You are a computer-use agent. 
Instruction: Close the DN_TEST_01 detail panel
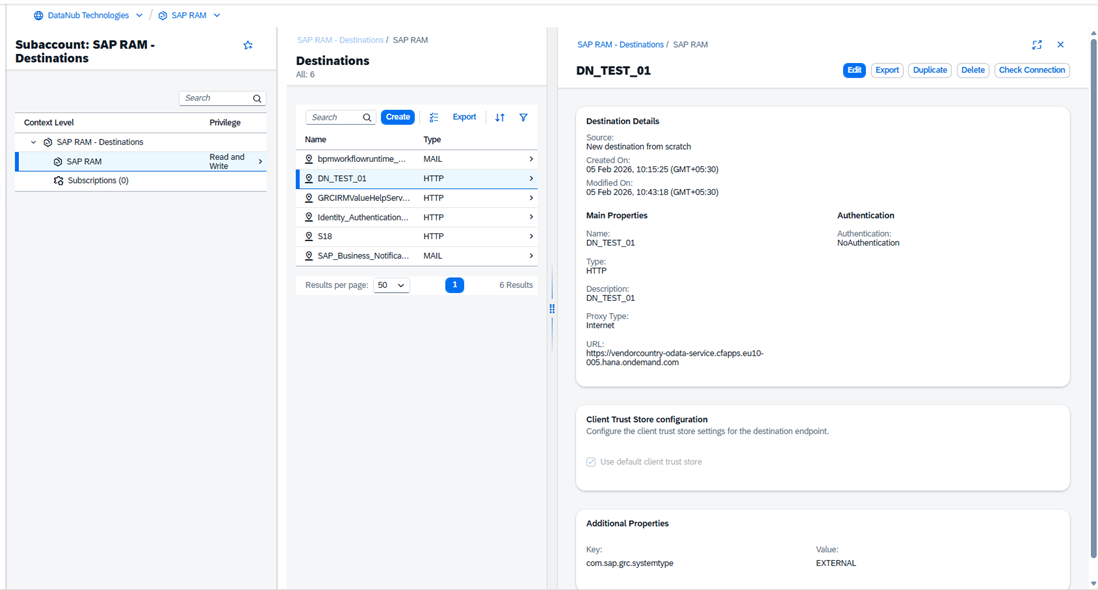pyautogui.click(x=1060, y=45)
